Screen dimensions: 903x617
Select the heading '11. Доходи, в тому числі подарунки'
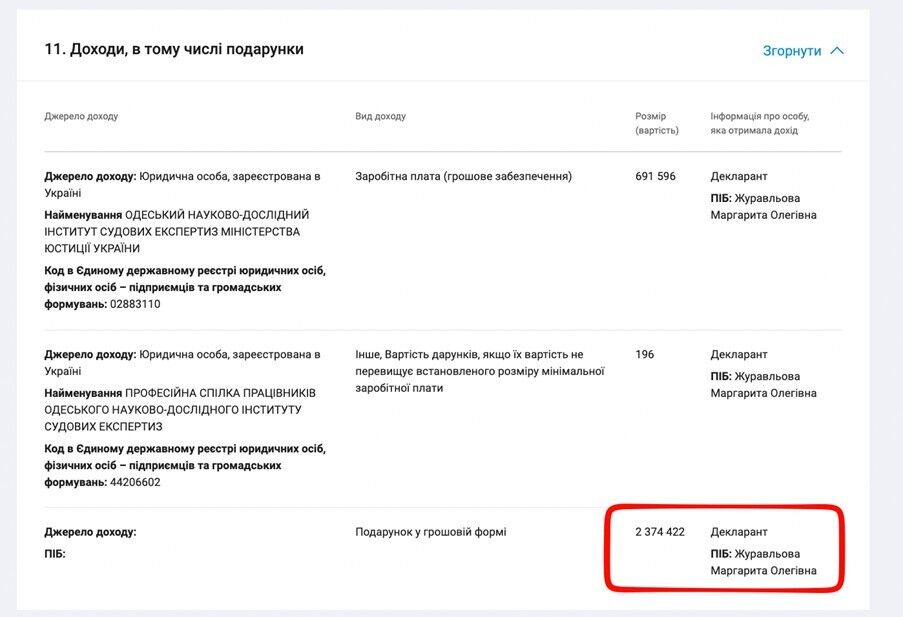(174, 49)
